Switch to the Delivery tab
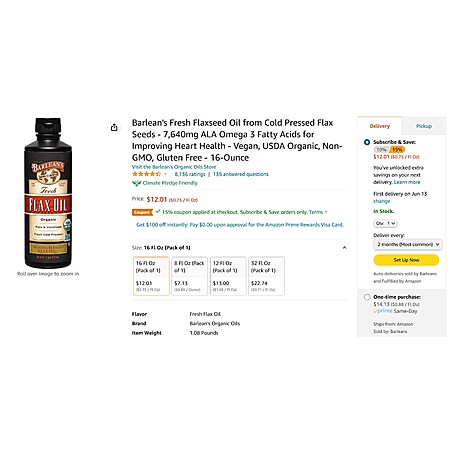 [380, 126]
